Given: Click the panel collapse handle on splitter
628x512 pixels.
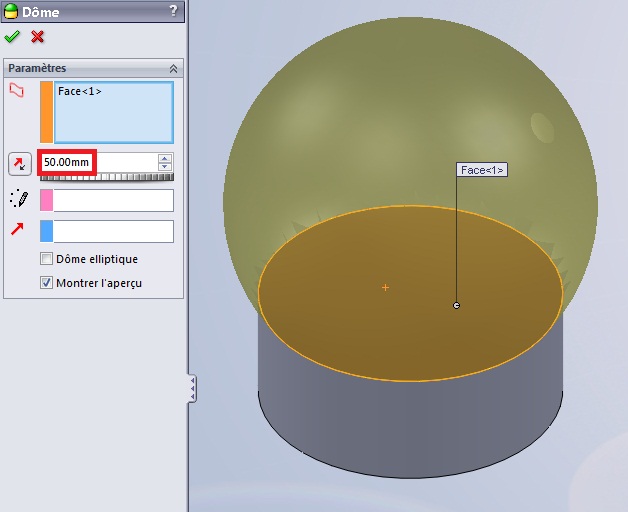Looking at the screenshot, I should click(x=192, y=388).
